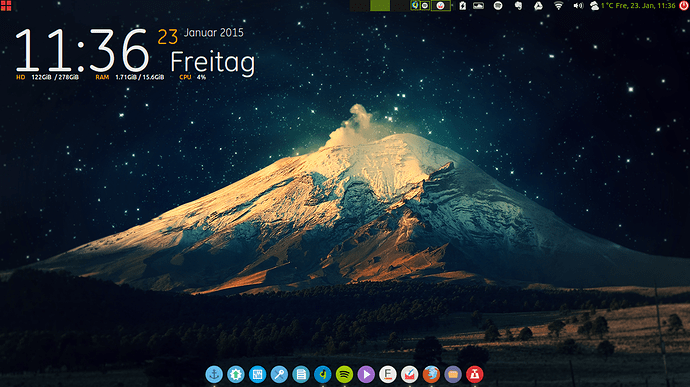690x387 pixels.
Task: Click the battery status icon
Action: pyautogui.click(x=462, y=6)
